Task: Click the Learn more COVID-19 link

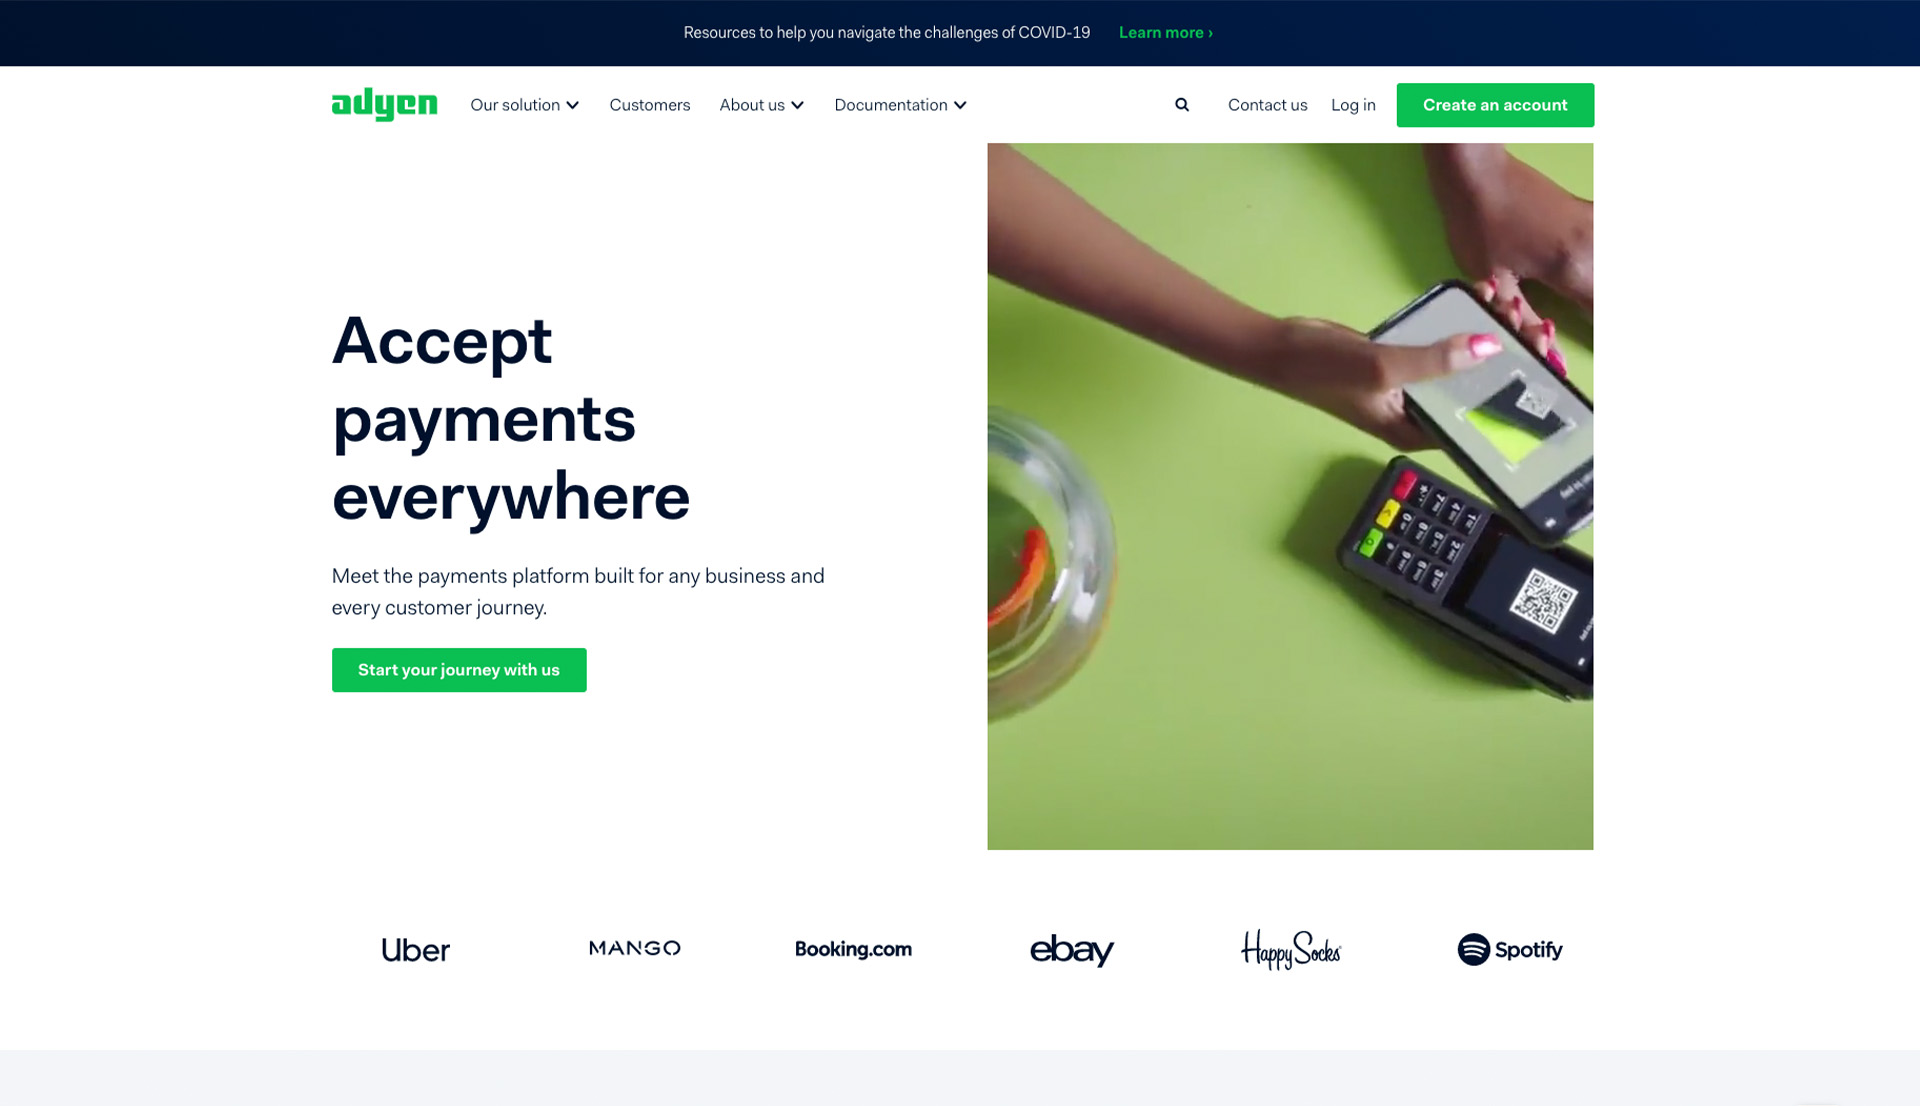Action: pyautogui.click(x=1164, y=32)
